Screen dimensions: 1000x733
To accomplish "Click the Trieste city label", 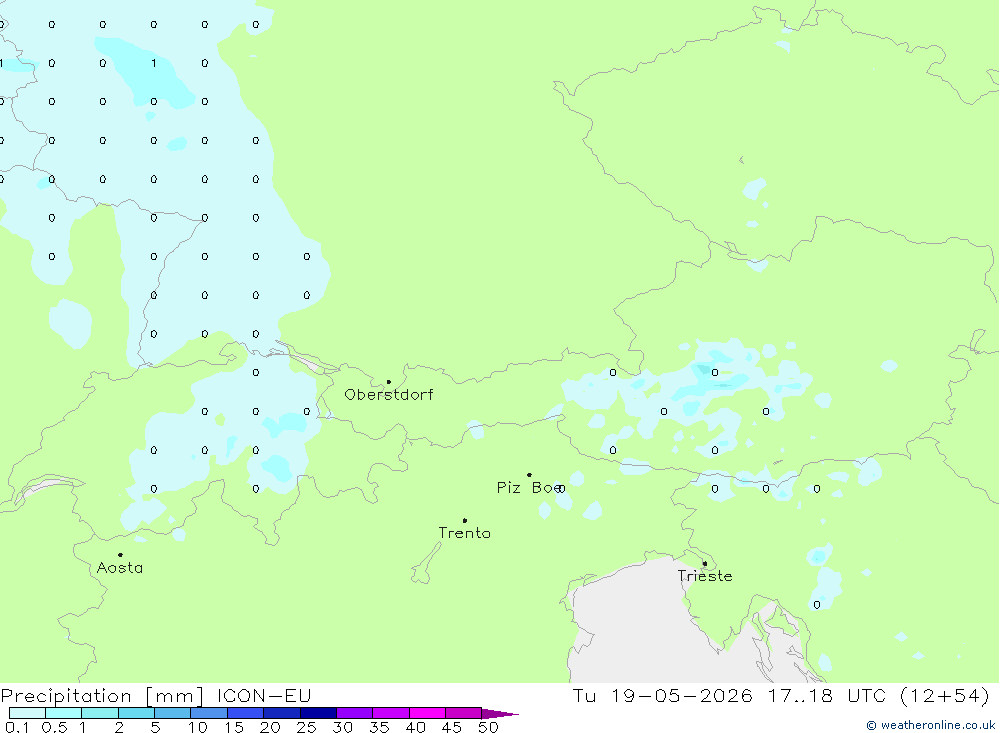I will (x=705, y=576).
